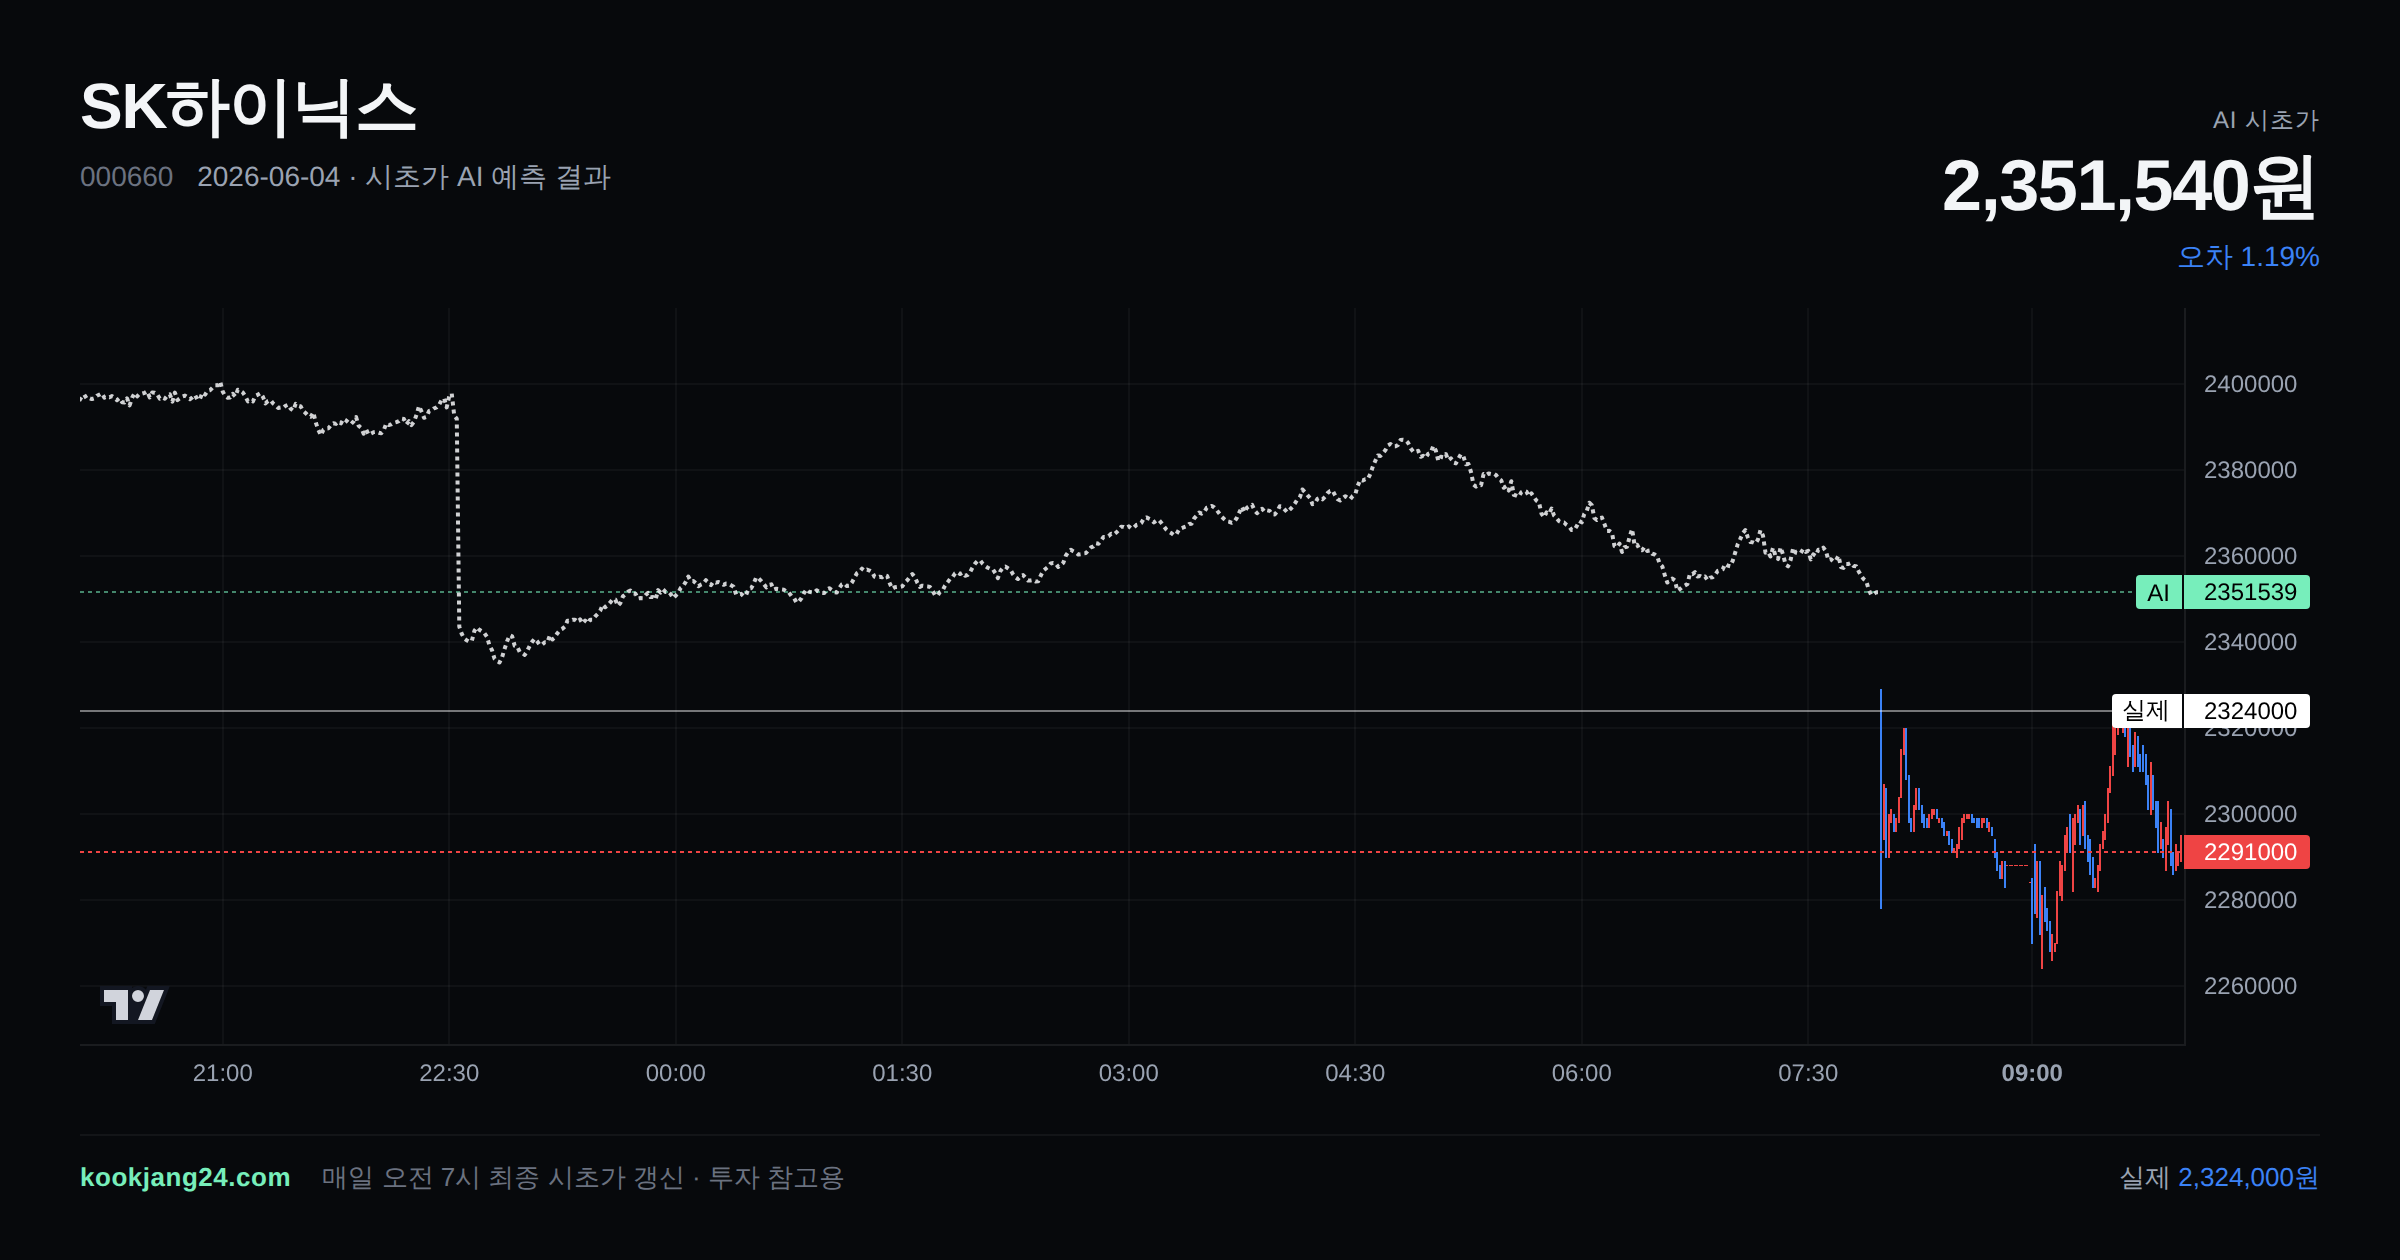Click the footer note 매일 오전 7시 최종 시초가 갱신

point(503,1178)
